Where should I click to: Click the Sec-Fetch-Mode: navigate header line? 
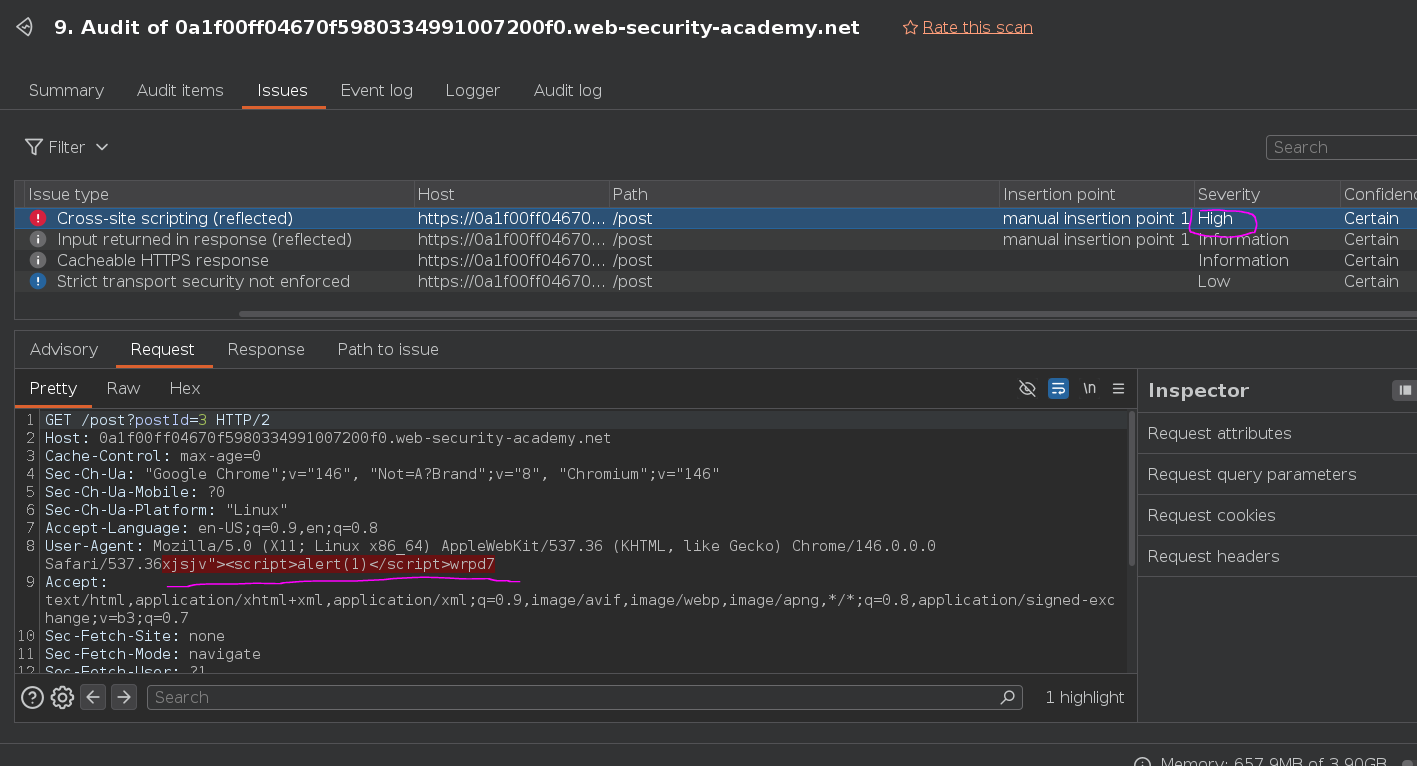tap(153, 654)
